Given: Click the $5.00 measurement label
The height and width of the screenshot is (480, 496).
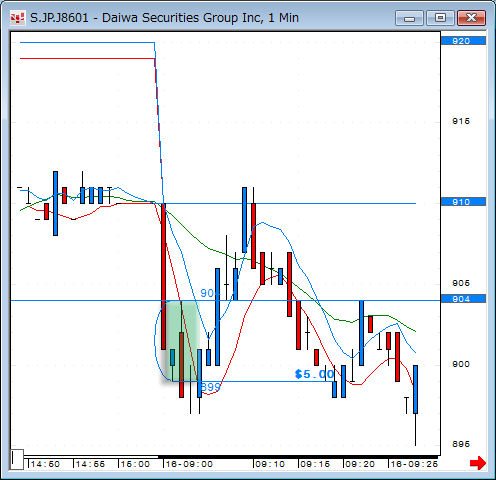Looking at the screenshot, I should click(x=314, y=374).
